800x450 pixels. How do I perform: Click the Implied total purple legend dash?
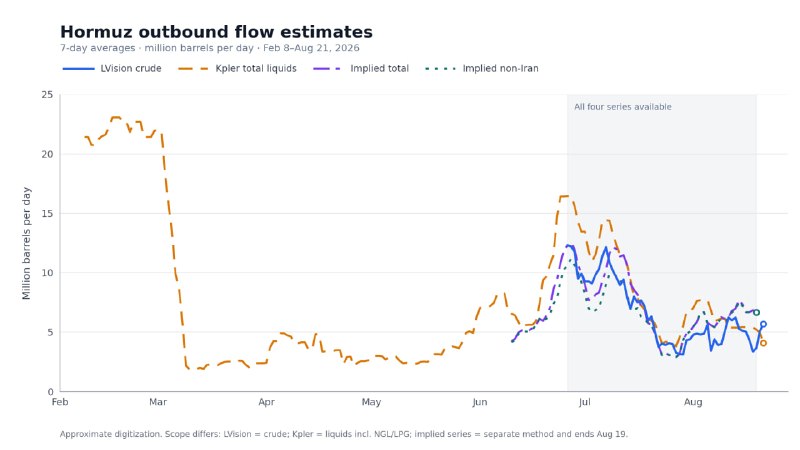pyautogui.click(x=327, y=68)
